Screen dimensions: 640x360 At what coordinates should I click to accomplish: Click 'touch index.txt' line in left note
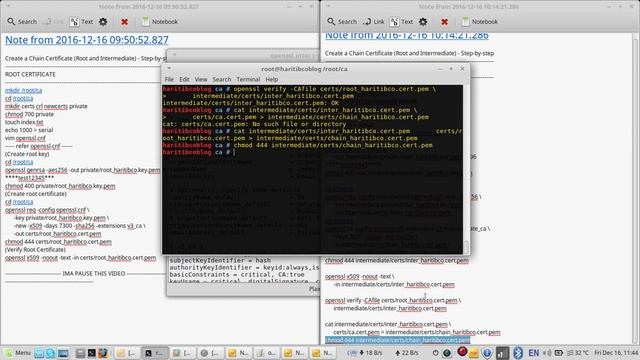click(24, 122)
